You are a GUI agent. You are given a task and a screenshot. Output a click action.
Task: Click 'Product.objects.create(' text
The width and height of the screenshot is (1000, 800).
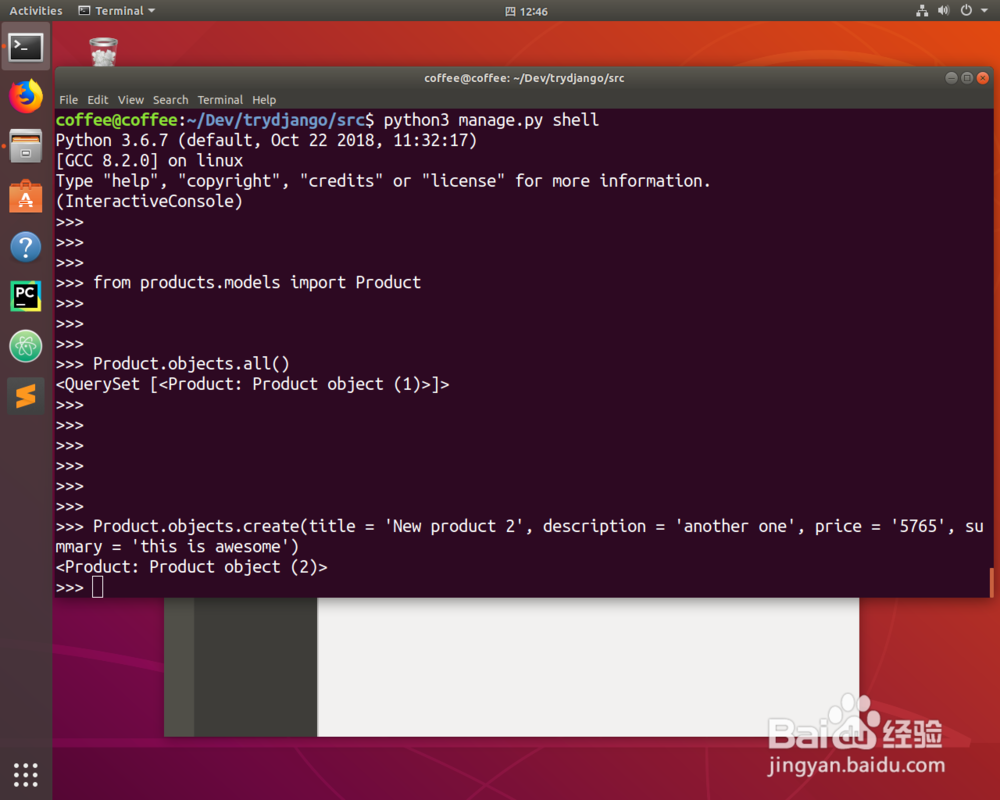click(201, 526)
